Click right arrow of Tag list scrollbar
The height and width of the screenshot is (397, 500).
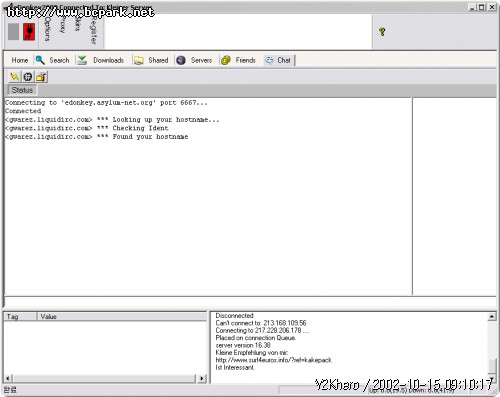(x=202, y=378)
